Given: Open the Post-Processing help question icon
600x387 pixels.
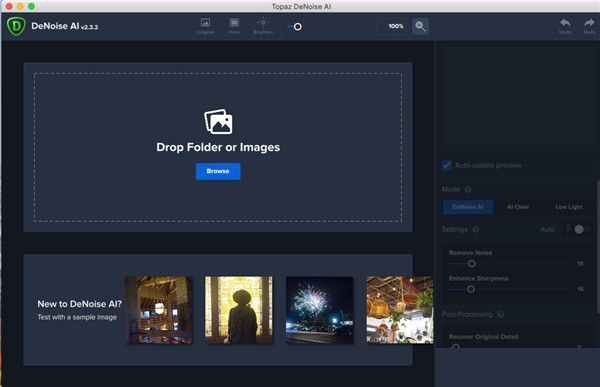Looking at the screenshot, I should (x=501, y=314).
